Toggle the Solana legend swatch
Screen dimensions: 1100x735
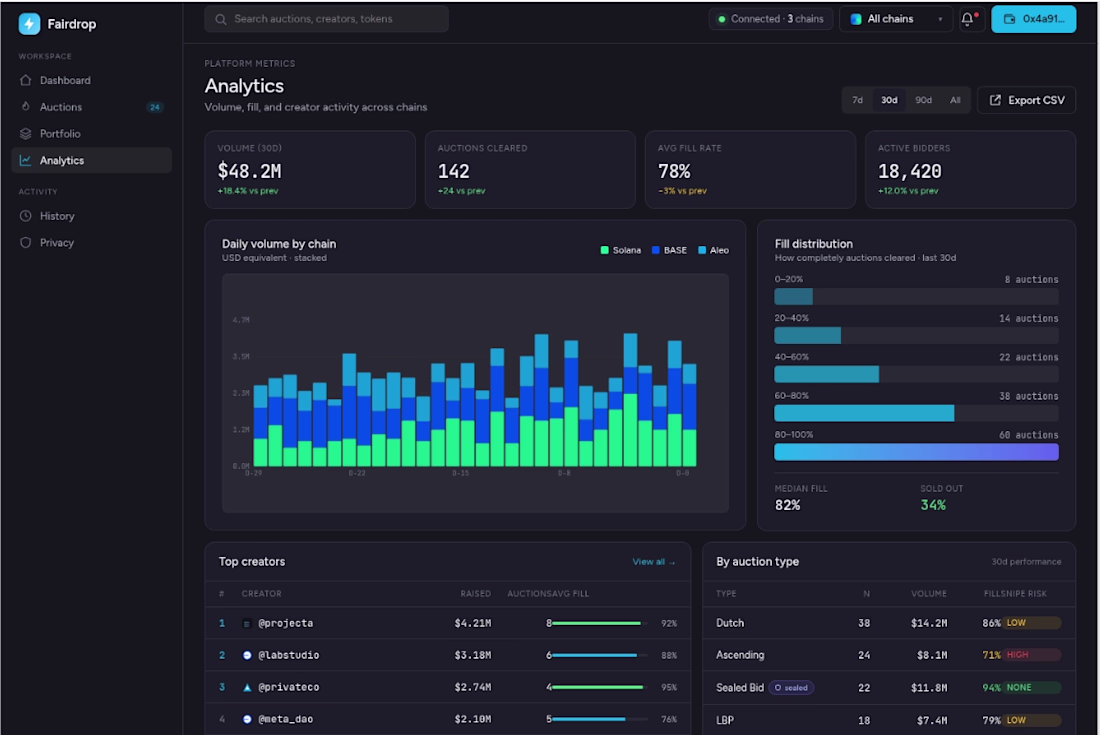[605, 250]
